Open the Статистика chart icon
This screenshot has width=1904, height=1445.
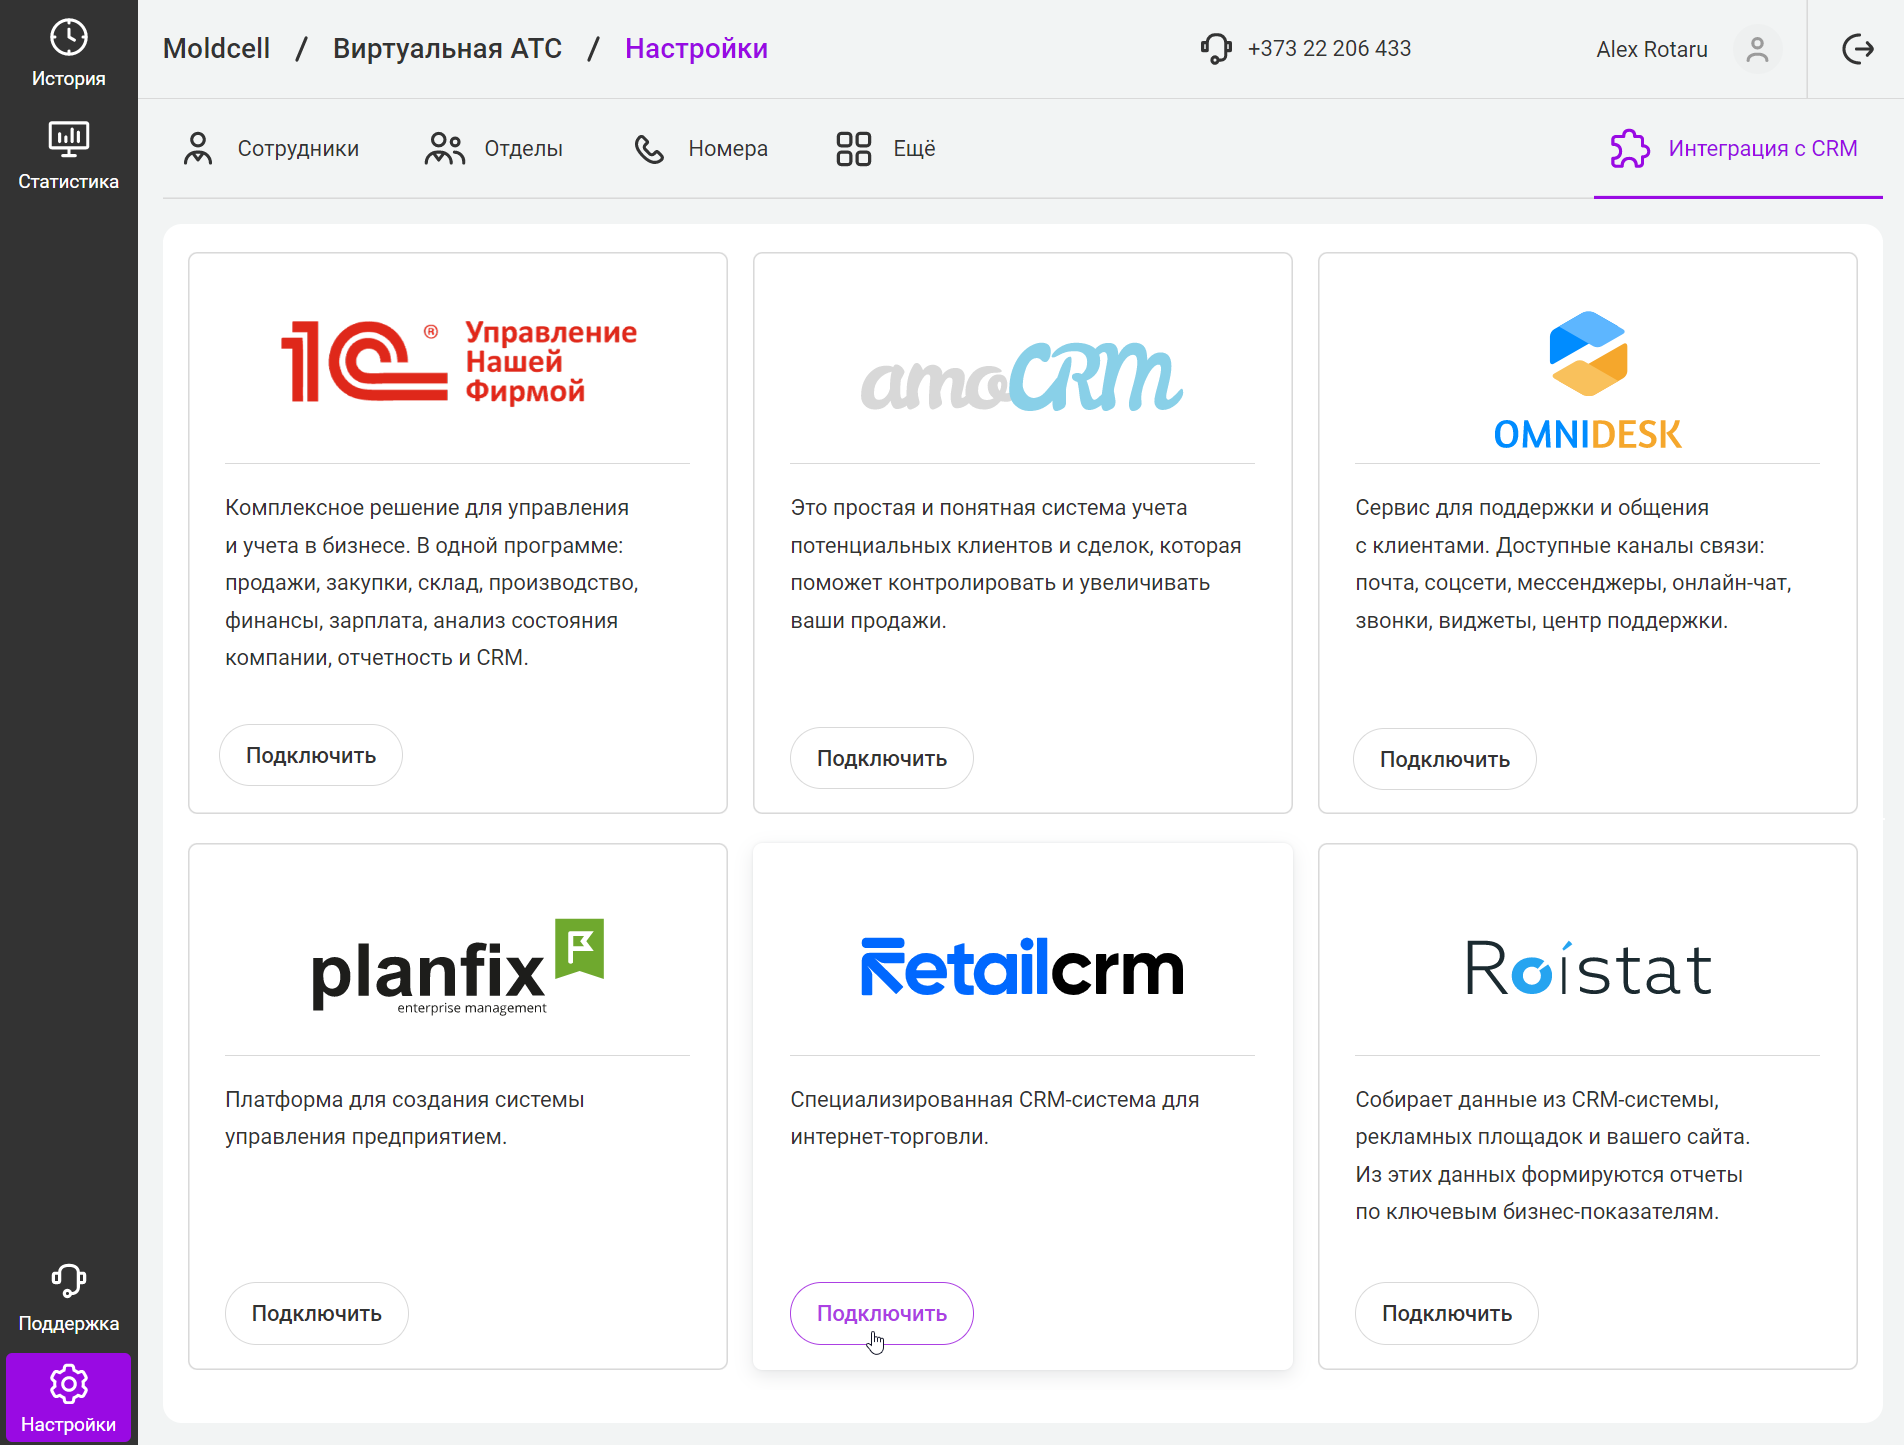(68, 139)
